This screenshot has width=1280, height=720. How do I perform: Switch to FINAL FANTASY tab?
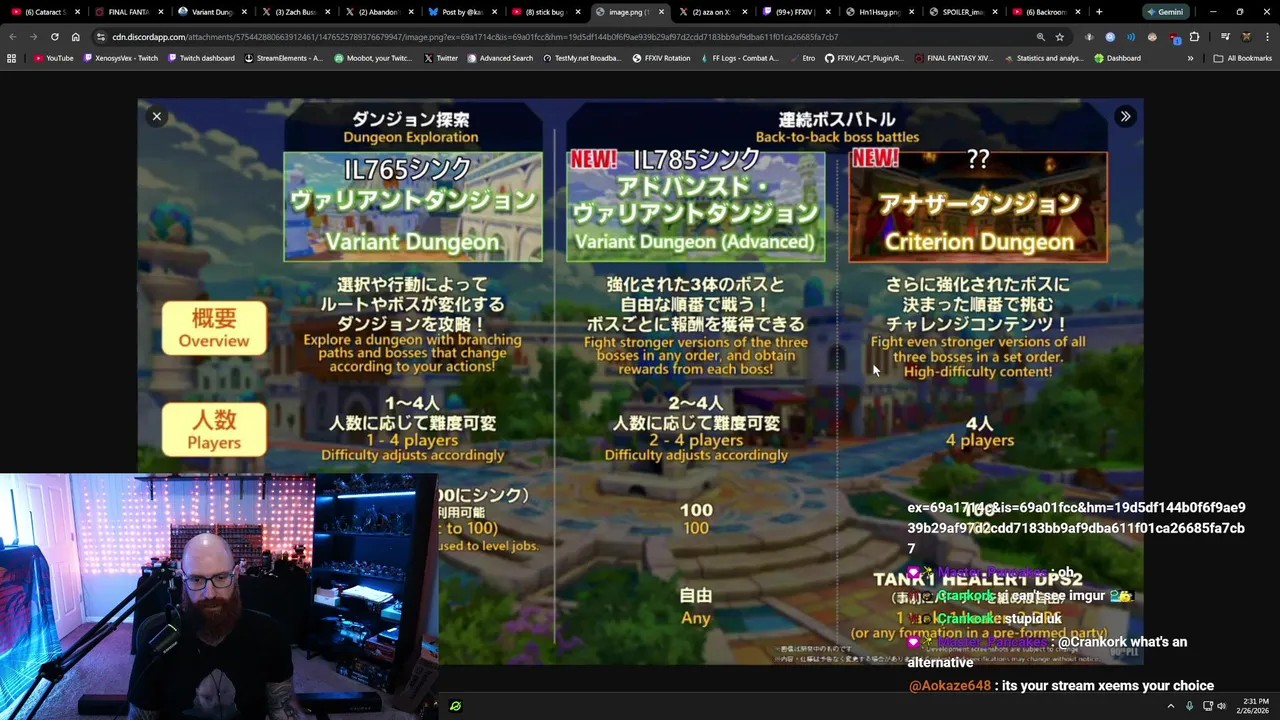pos(130,12)
